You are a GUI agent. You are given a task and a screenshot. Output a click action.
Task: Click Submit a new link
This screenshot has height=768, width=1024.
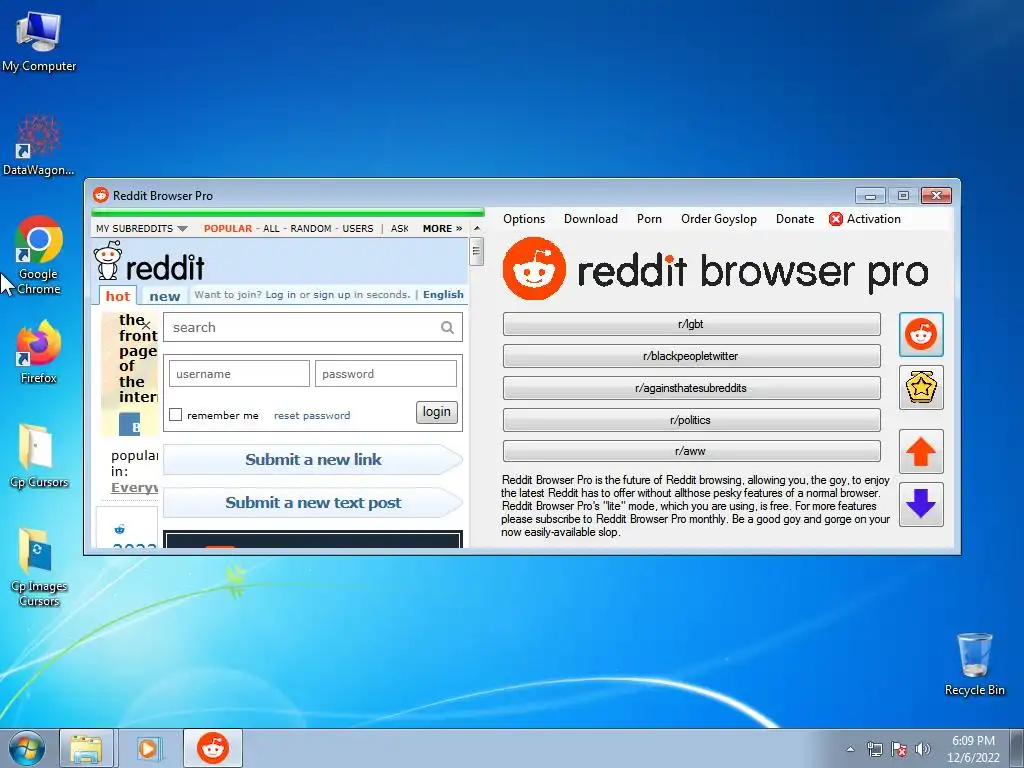(313, 459)
